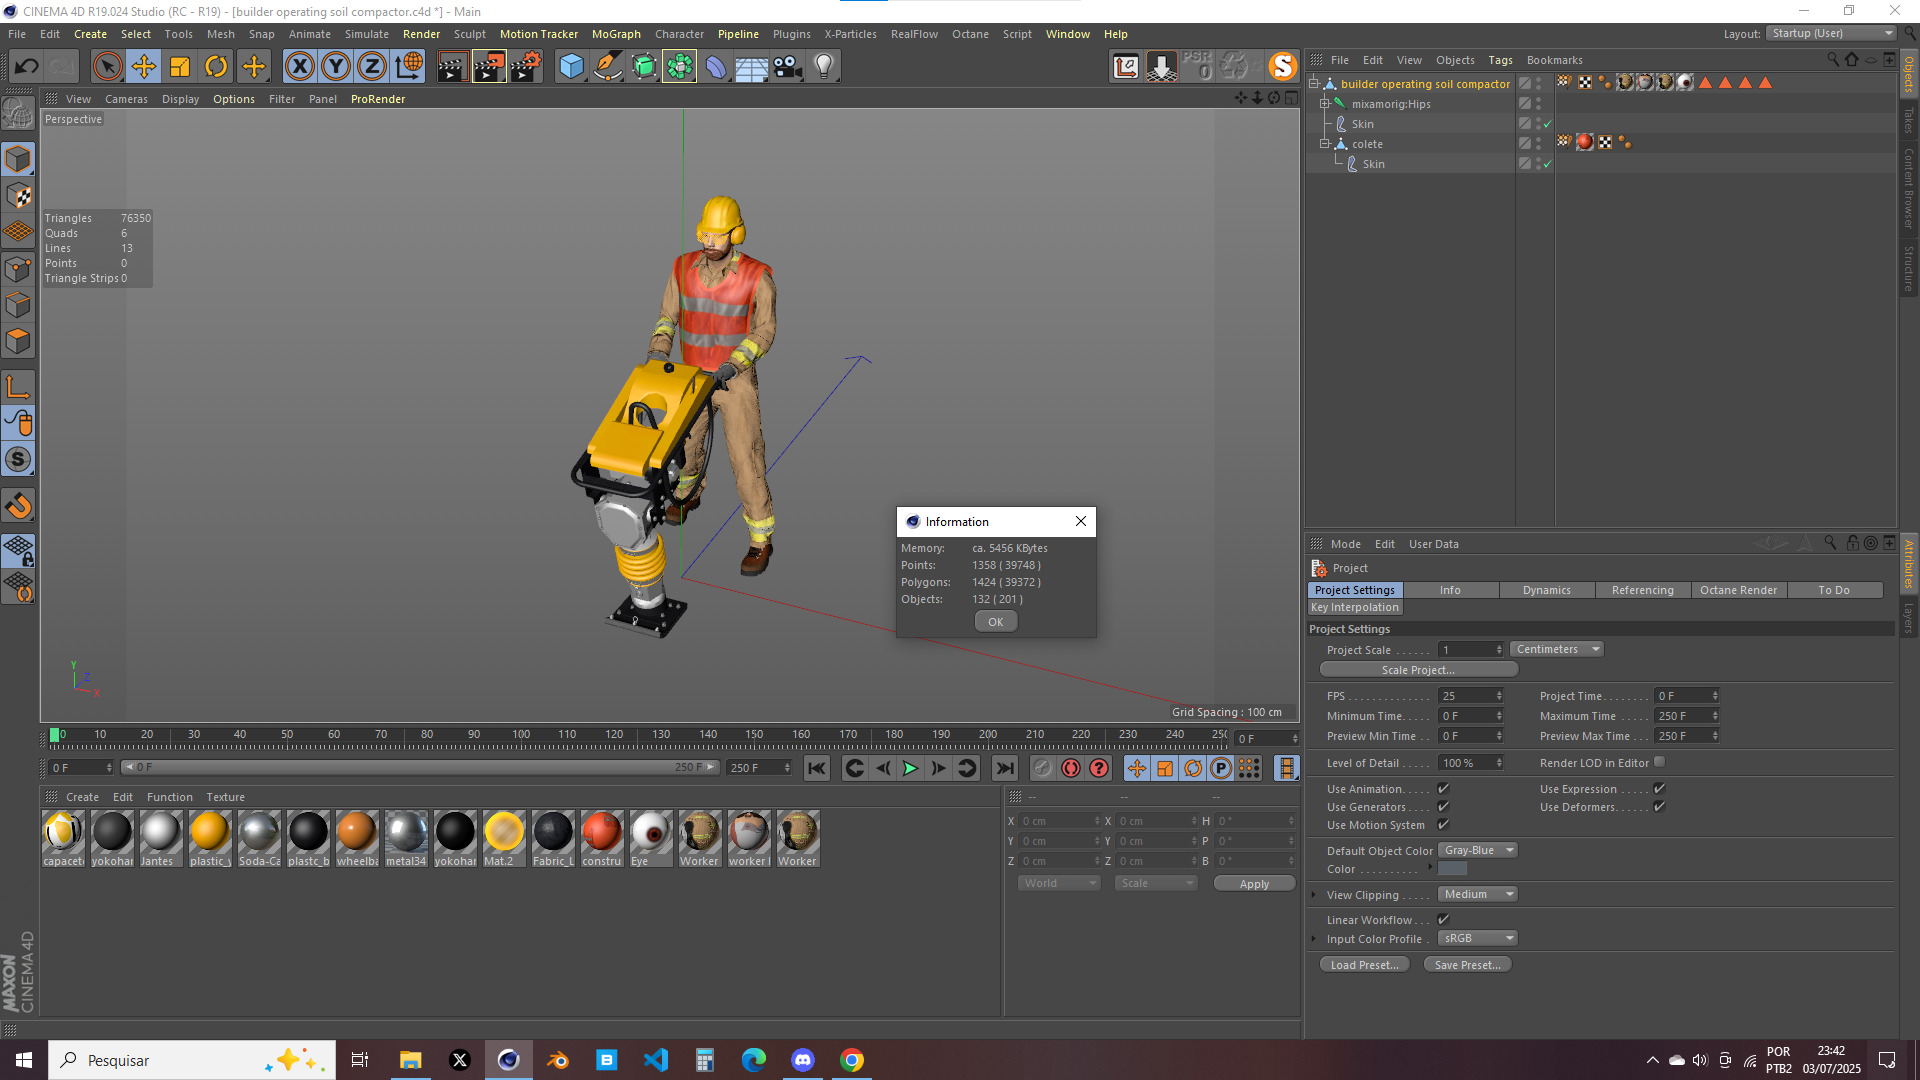Click Record Active Objects keyframe button

[x=1043, y=768]
